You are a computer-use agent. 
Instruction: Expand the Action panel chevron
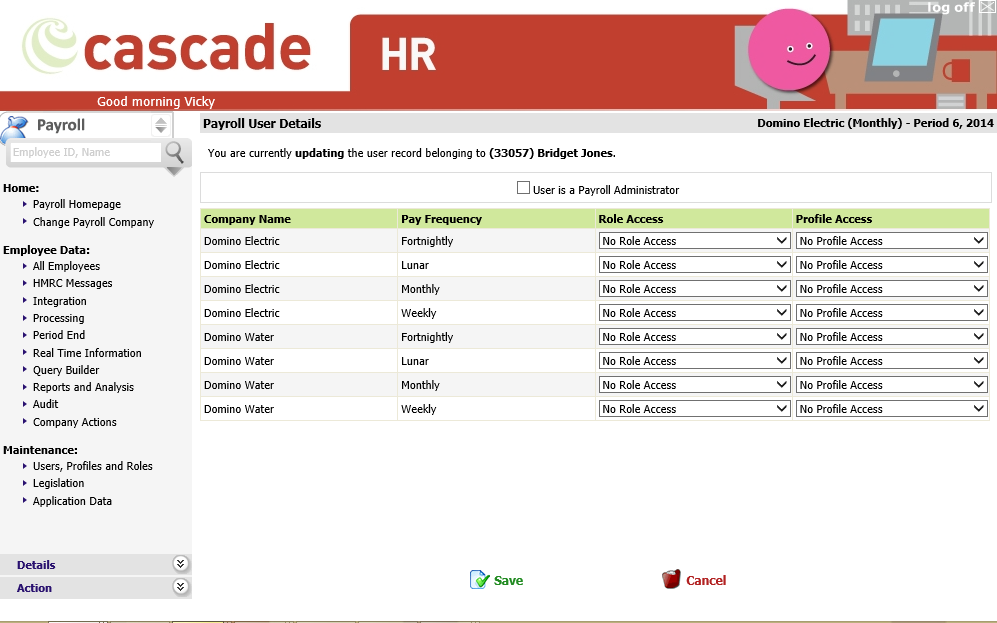click(x=181, y=587)
